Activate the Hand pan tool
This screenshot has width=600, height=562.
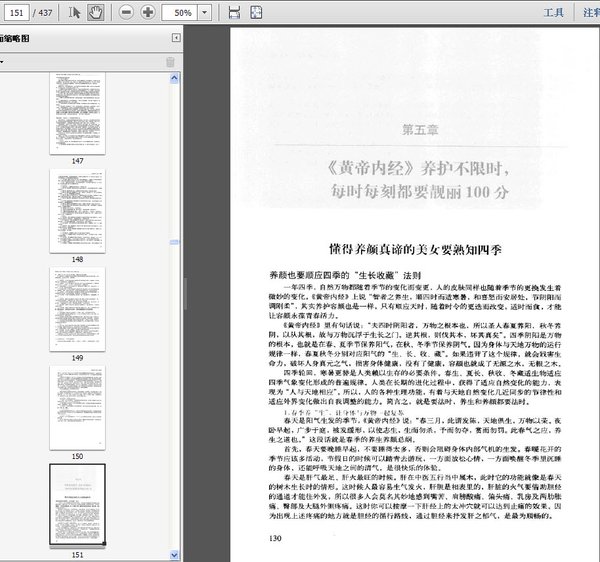95,13
